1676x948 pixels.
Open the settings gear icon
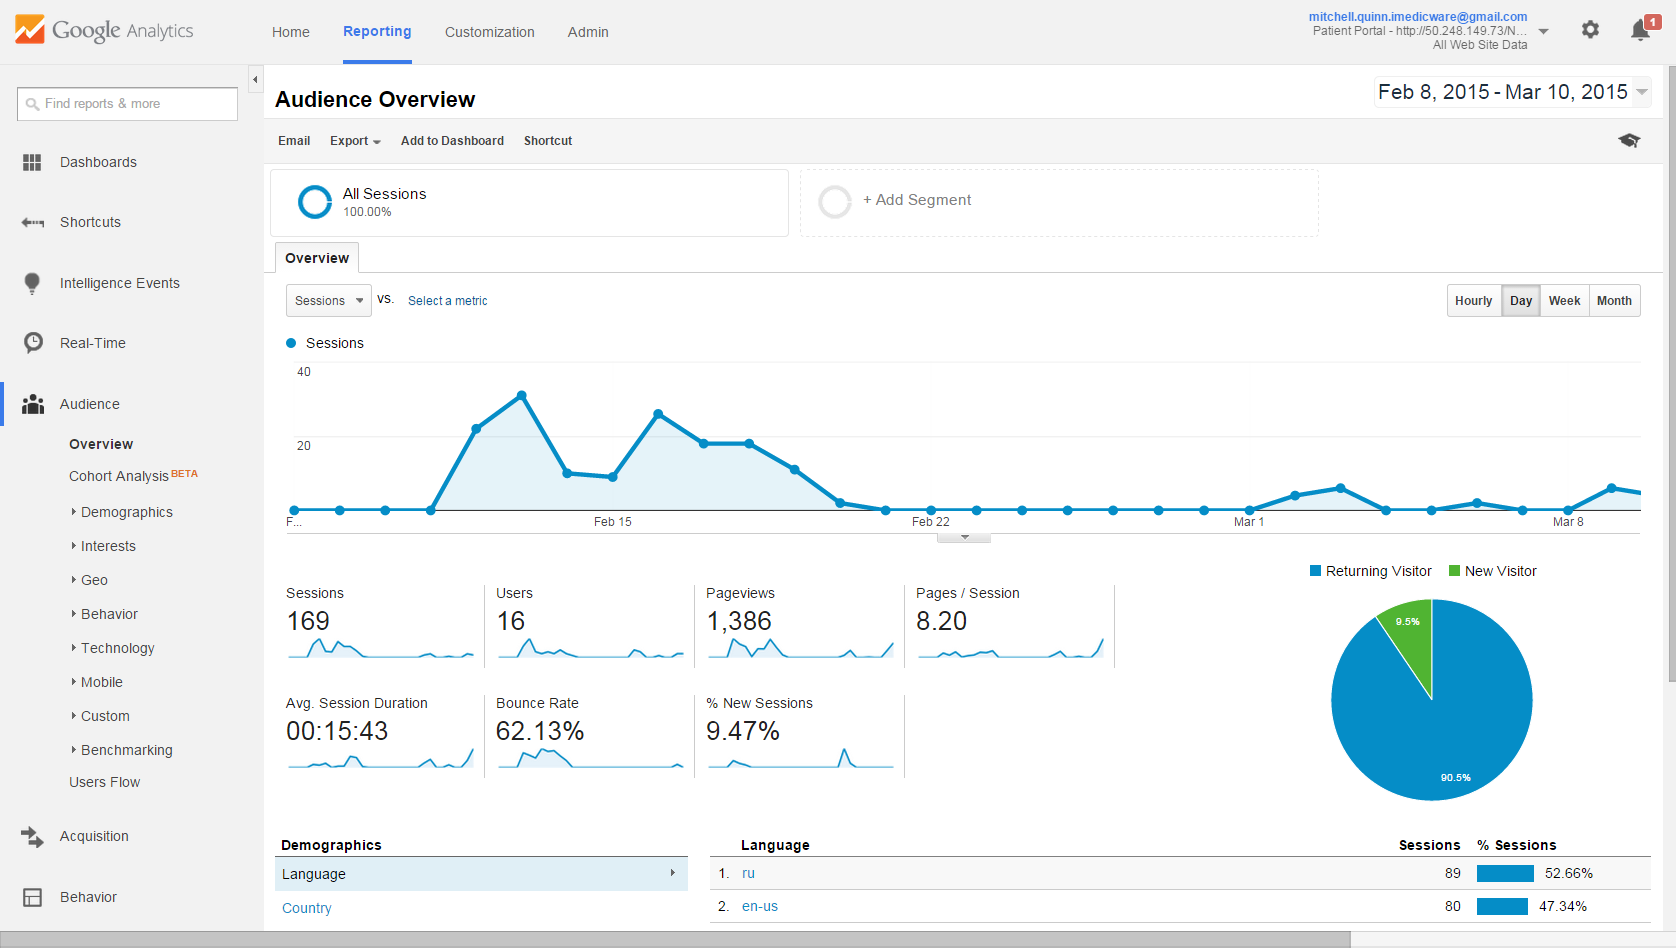click(x=1590, y=30)
